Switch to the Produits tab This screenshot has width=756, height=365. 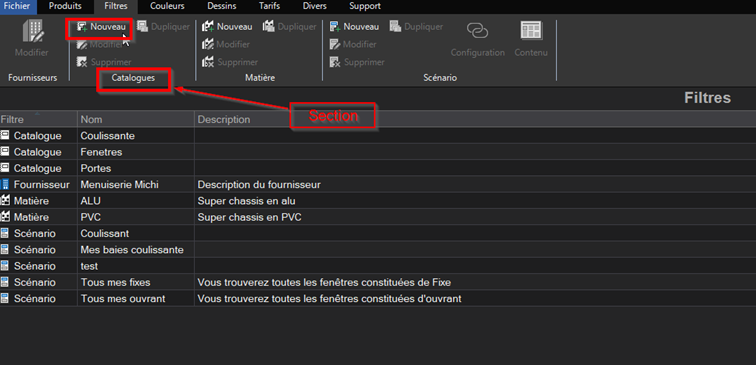[65, 6]
